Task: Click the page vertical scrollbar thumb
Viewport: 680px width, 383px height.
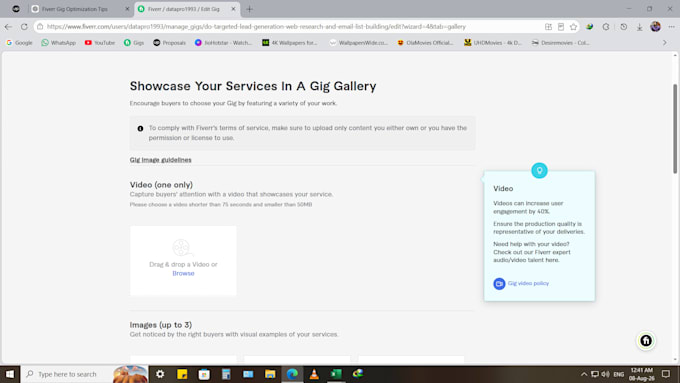Action: tap(675, 129)
